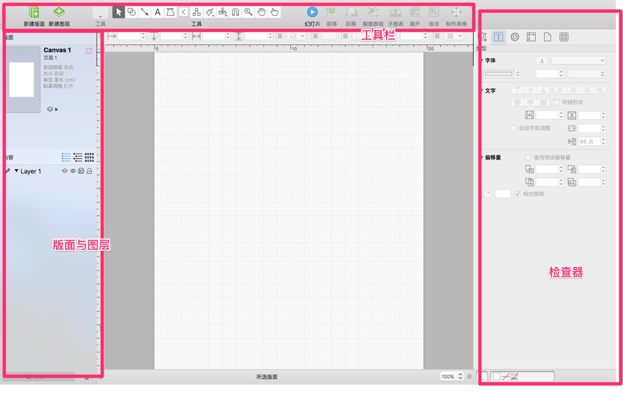
Task: Enable the 环绕形状 checkbox
Action: tap(557, 102)
